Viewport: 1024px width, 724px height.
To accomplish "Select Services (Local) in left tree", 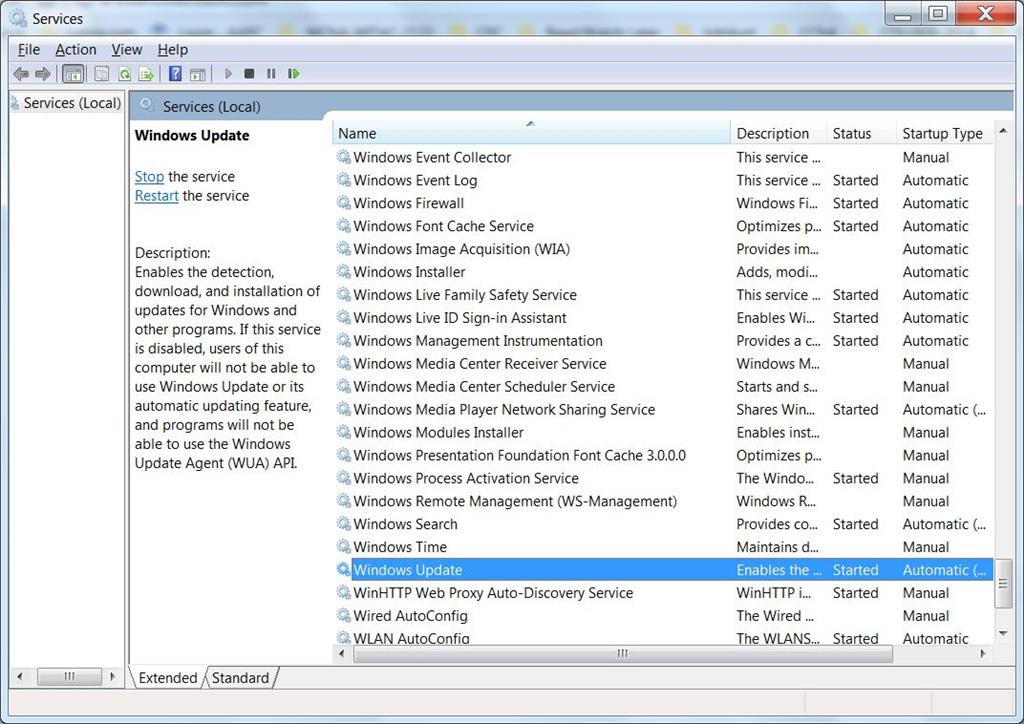I will (x=72, y=103).
